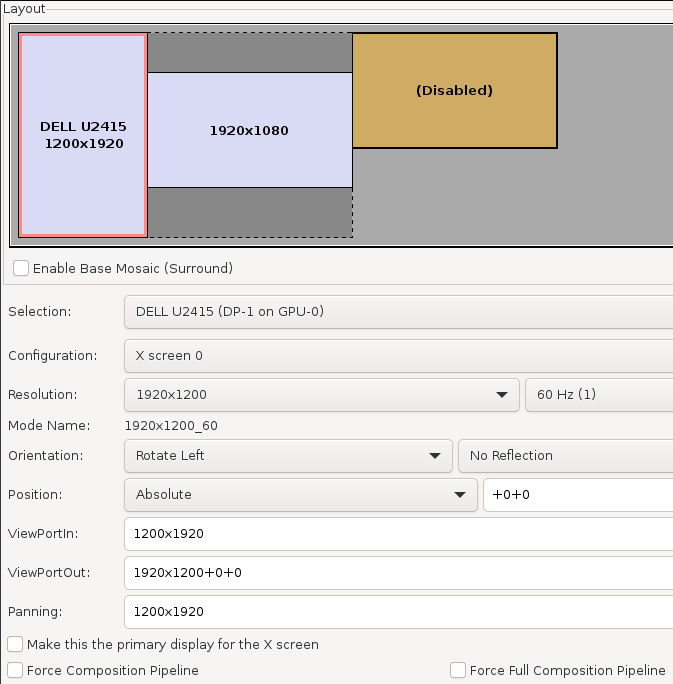Click the Mode Name value 1920x1200_60

click(171, 426)
